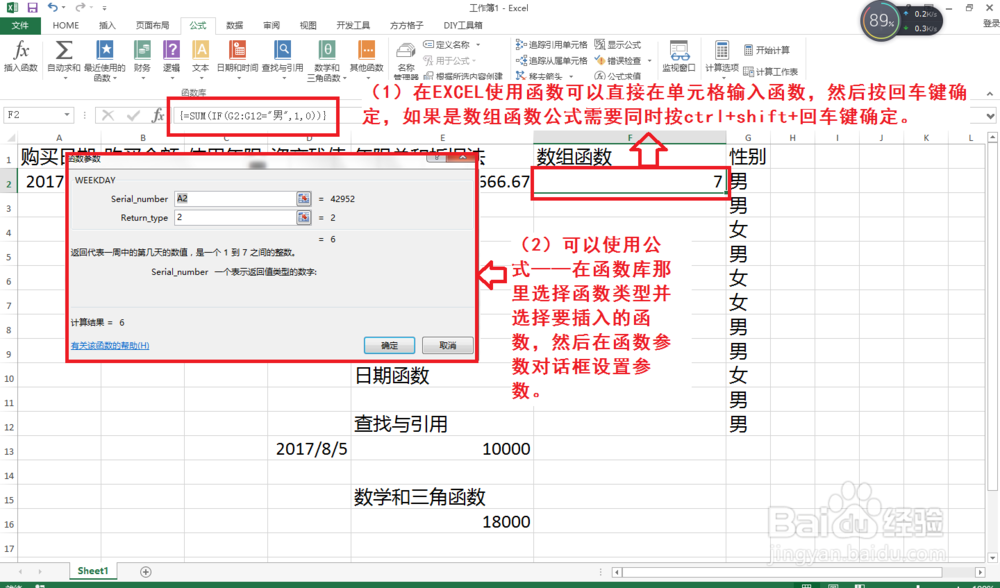Click the Save icon in quick access toolbar
This screenshot has width=1000, height=588.
[x=32, y=8]
